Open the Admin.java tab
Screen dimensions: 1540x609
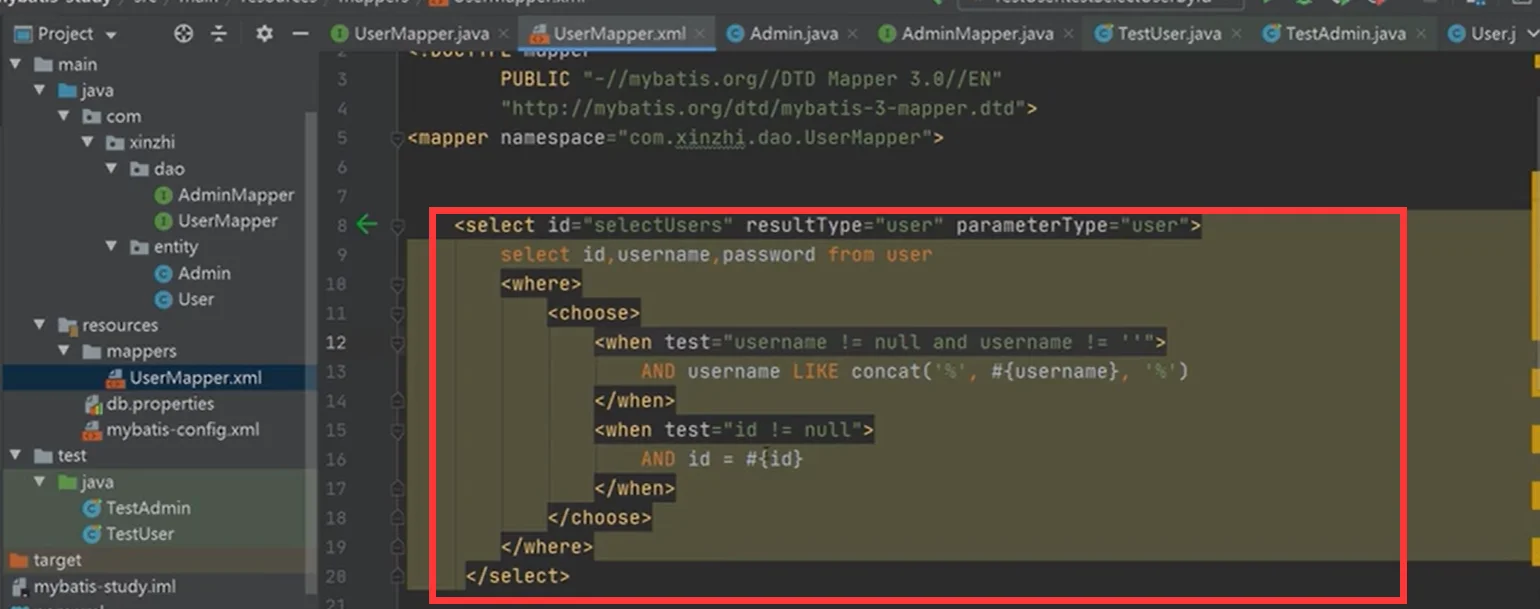(x=793, y=34)
